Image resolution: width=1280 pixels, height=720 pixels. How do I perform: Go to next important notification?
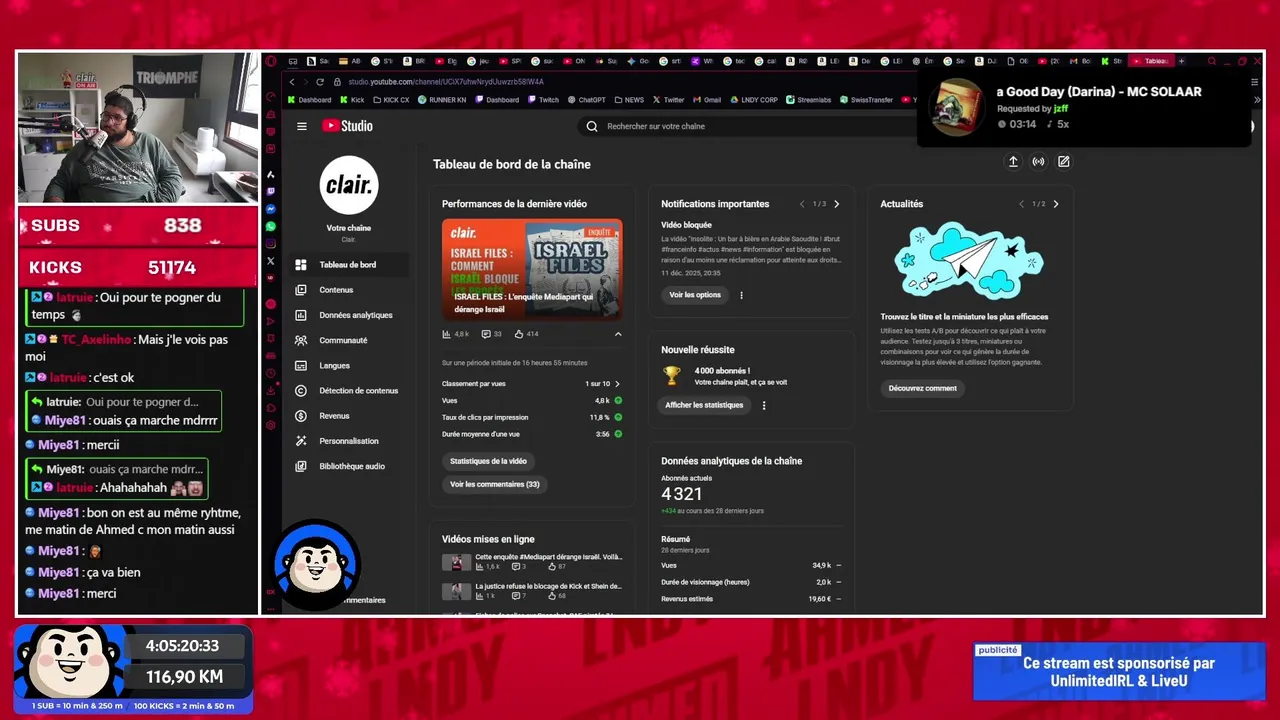(837, 204)
